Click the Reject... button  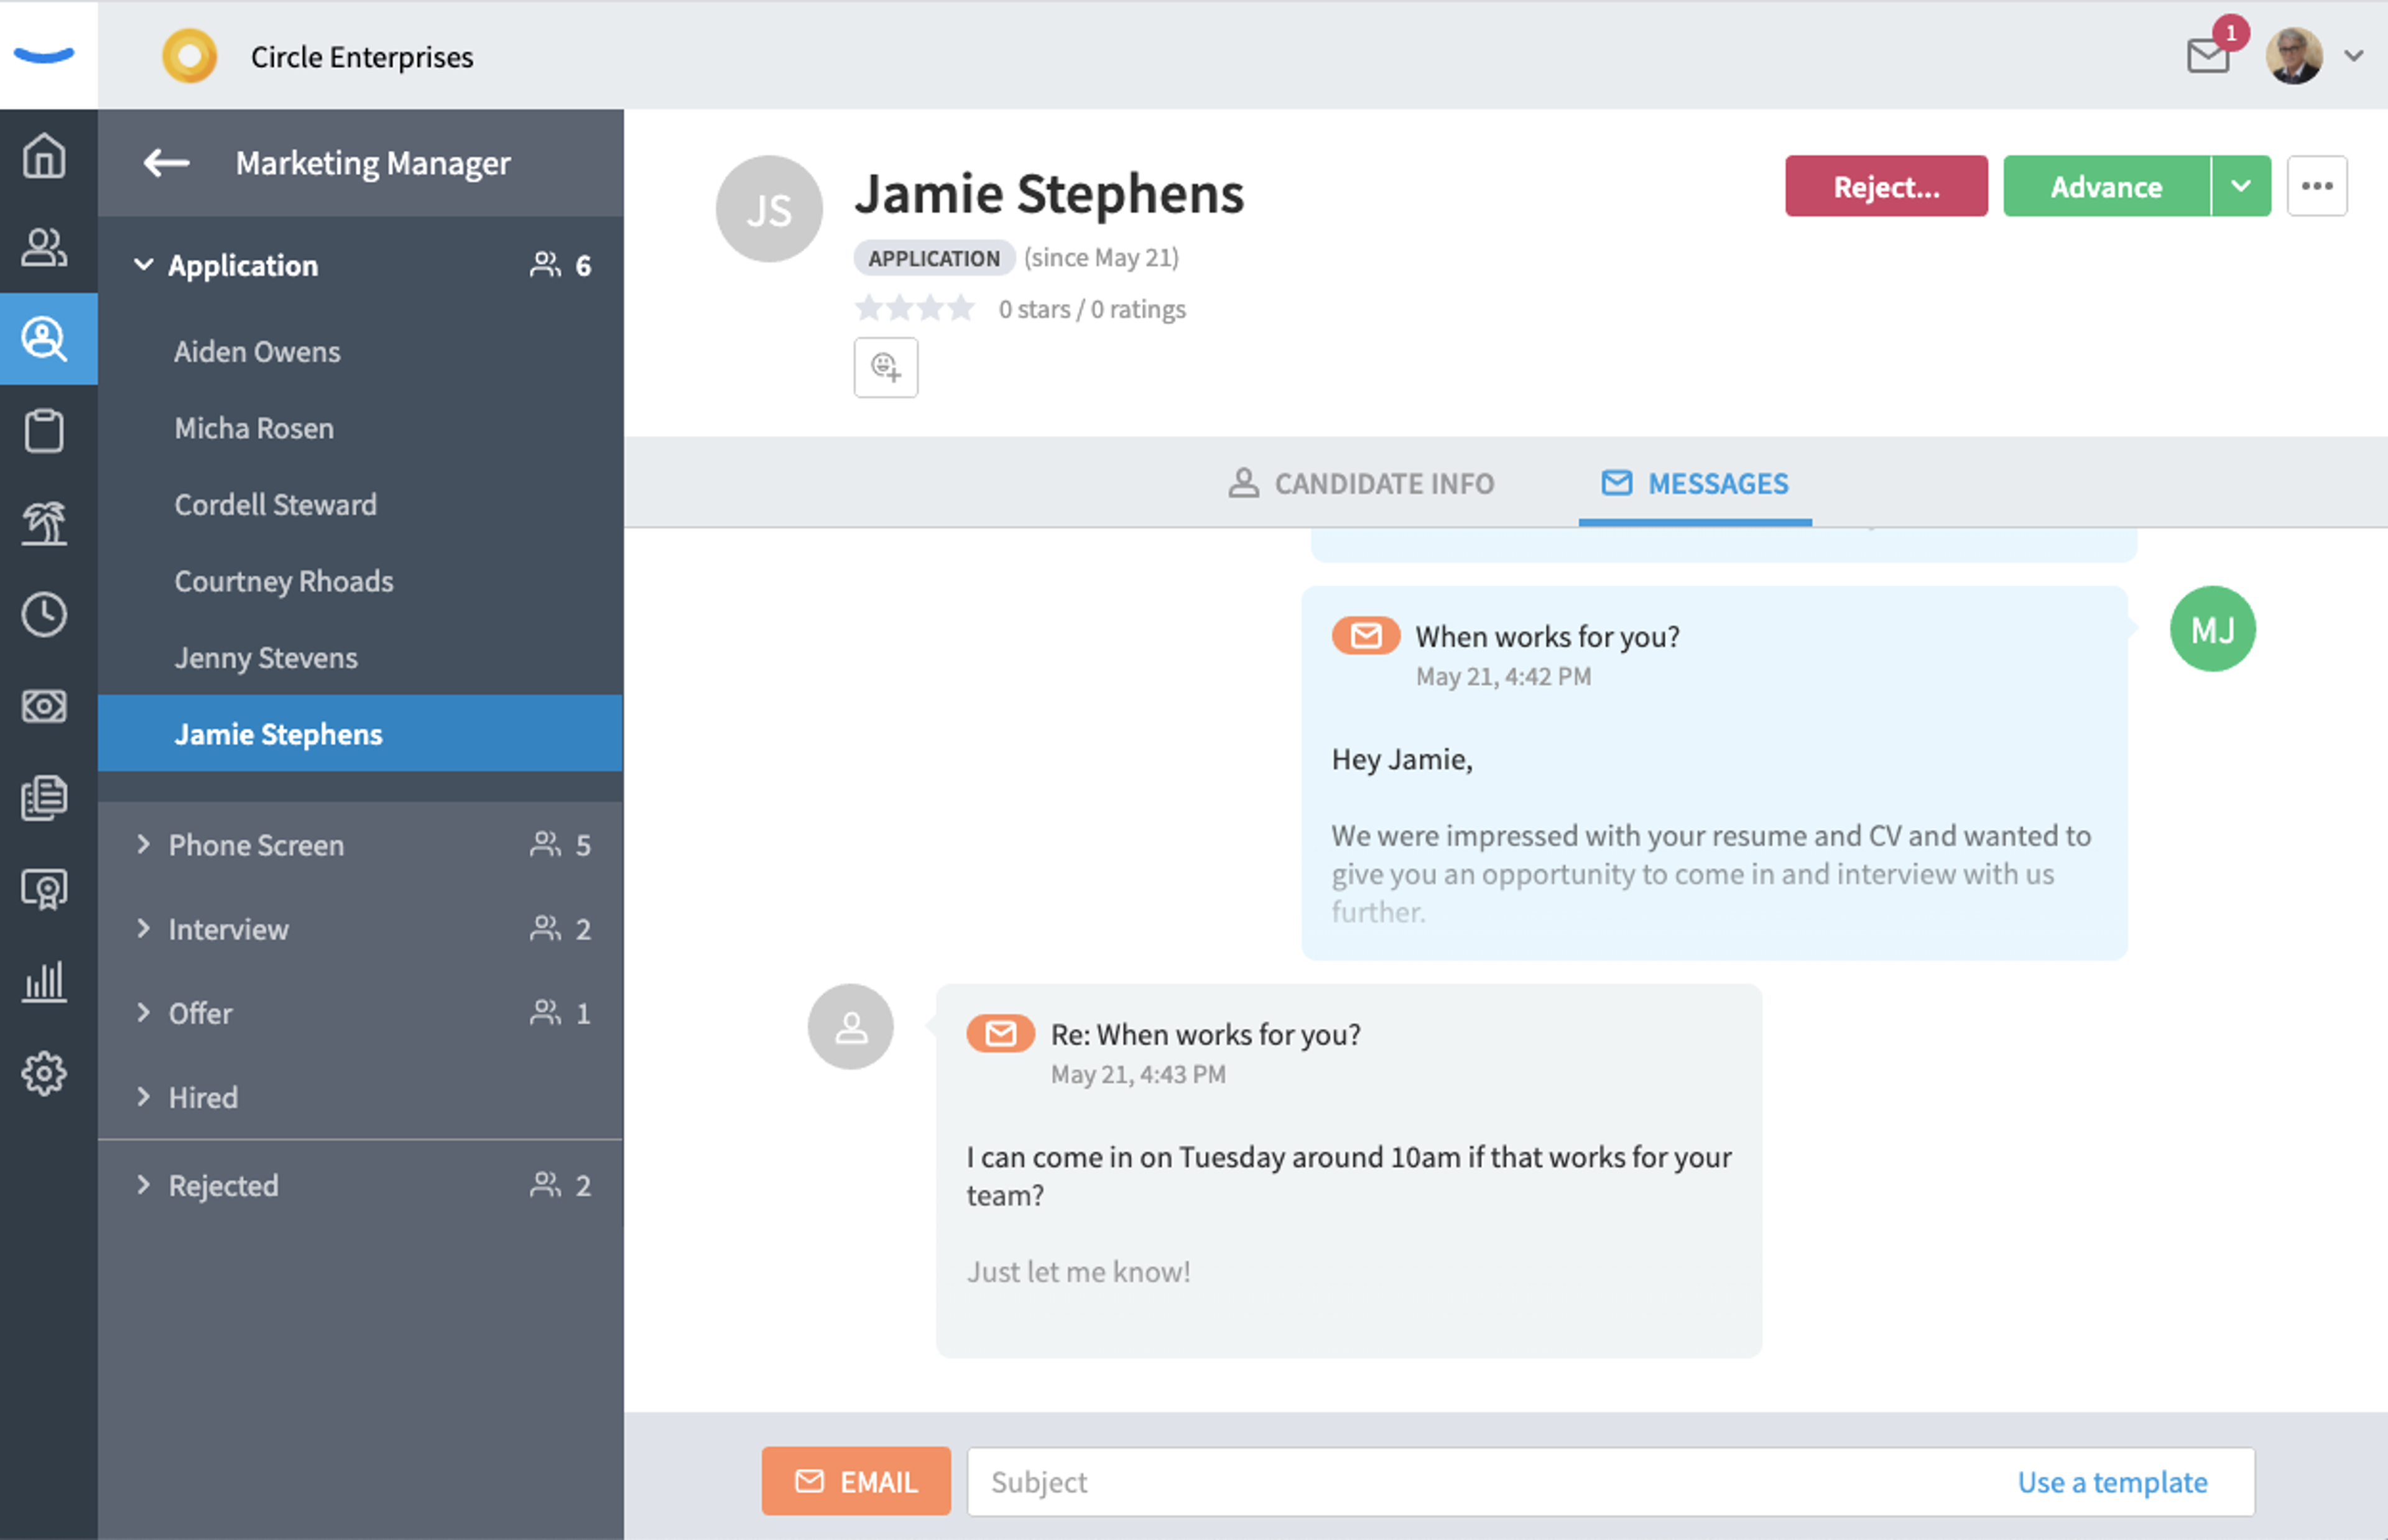point(1886,186)
